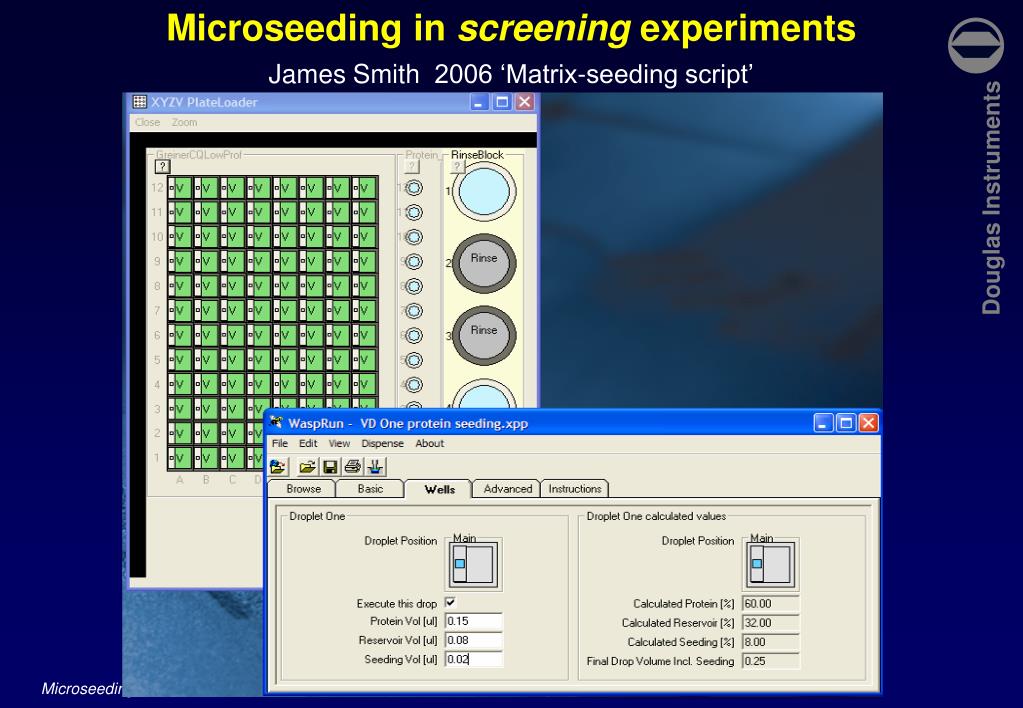Select the Wells tab
1023x708 pixels.
(439, 489)
